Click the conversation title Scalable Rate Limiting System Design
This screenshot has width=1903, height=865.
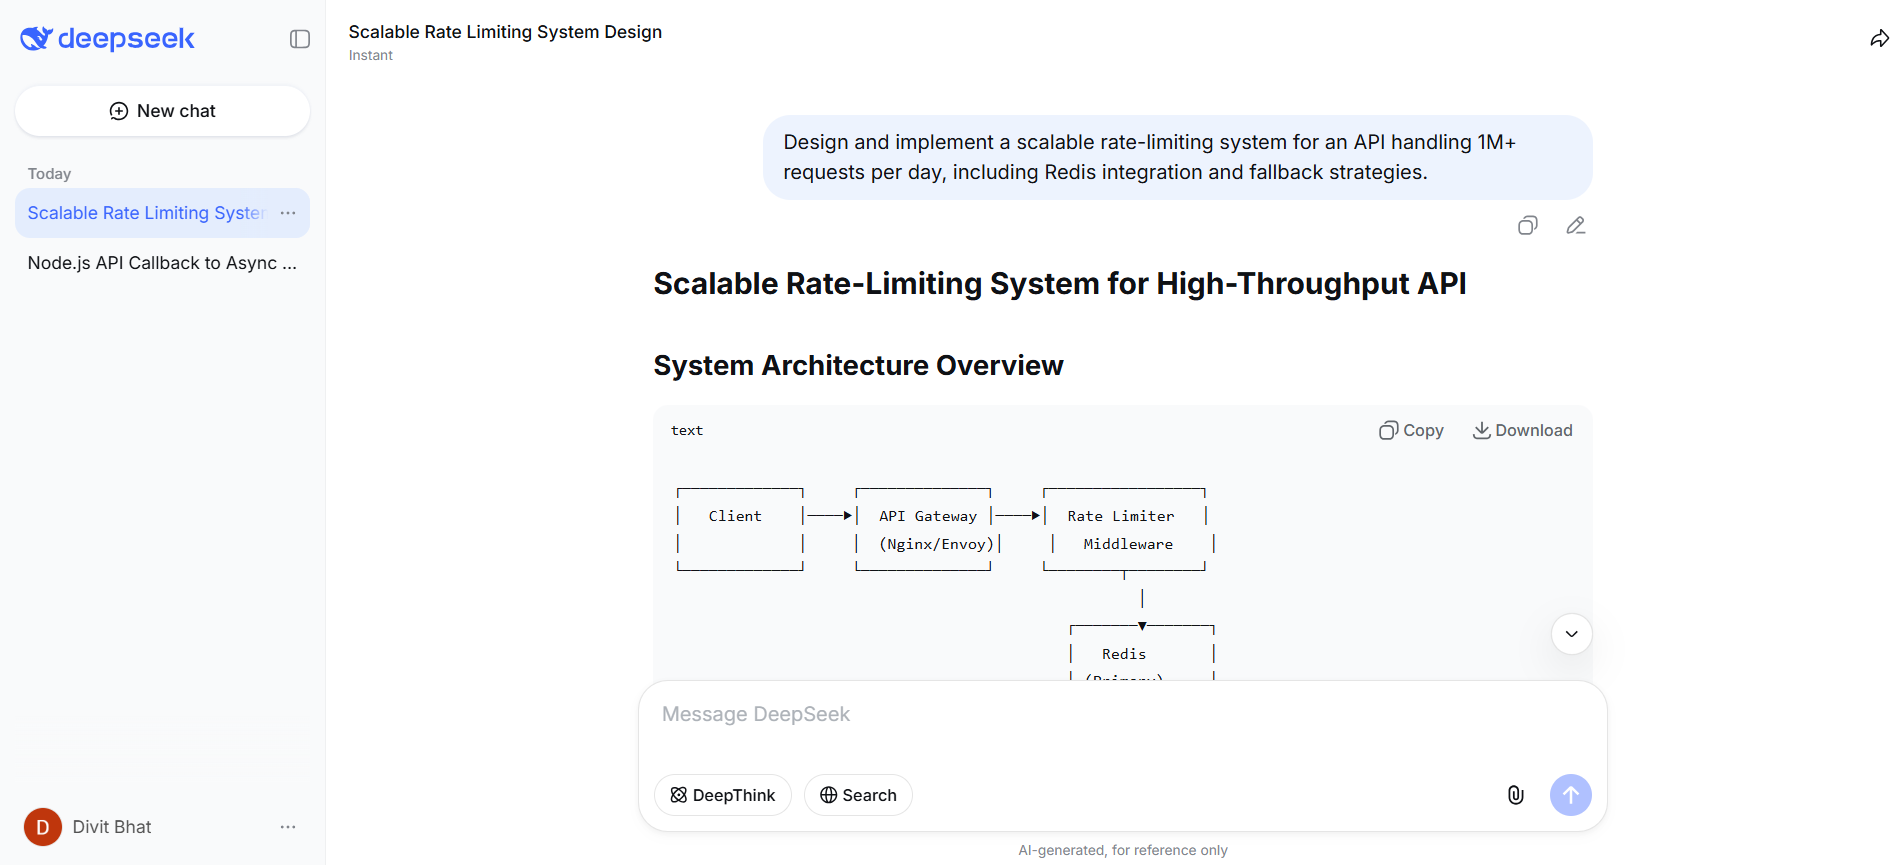tap(505, 32)
